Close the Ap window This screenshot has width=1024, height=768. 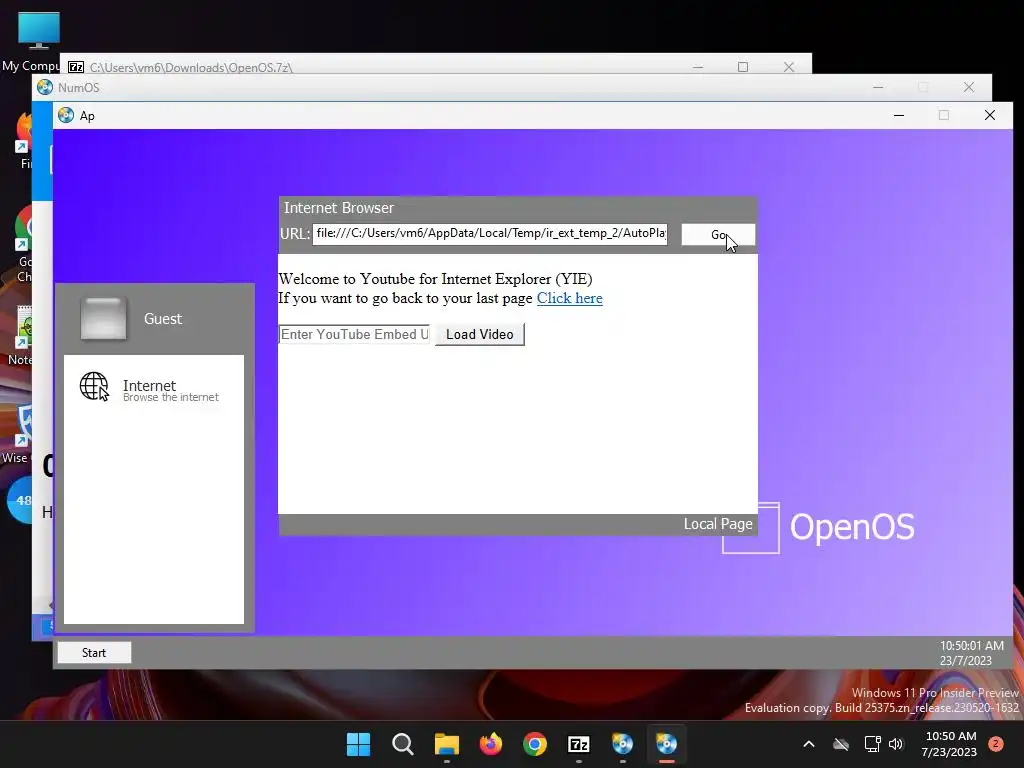point(990,116)
